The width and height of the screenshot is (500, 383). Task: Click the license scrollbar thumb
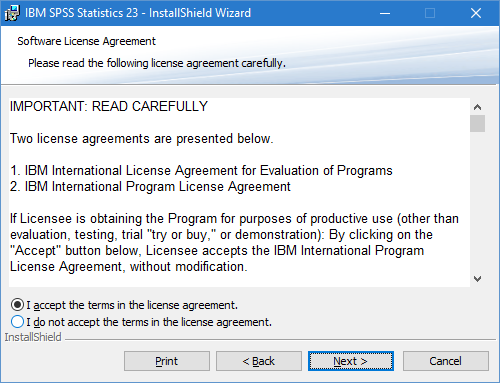pyautogui.click(x=477, y=123)
